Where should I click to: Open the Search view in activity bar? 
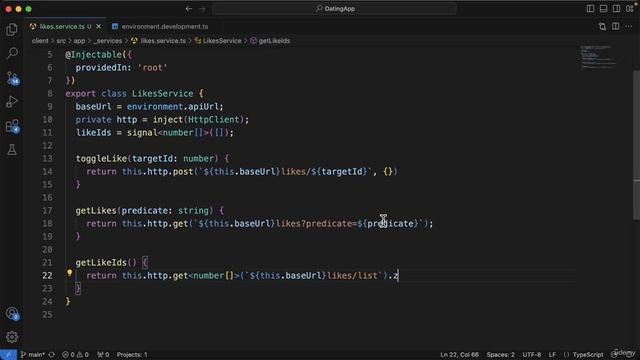[12, 53]
